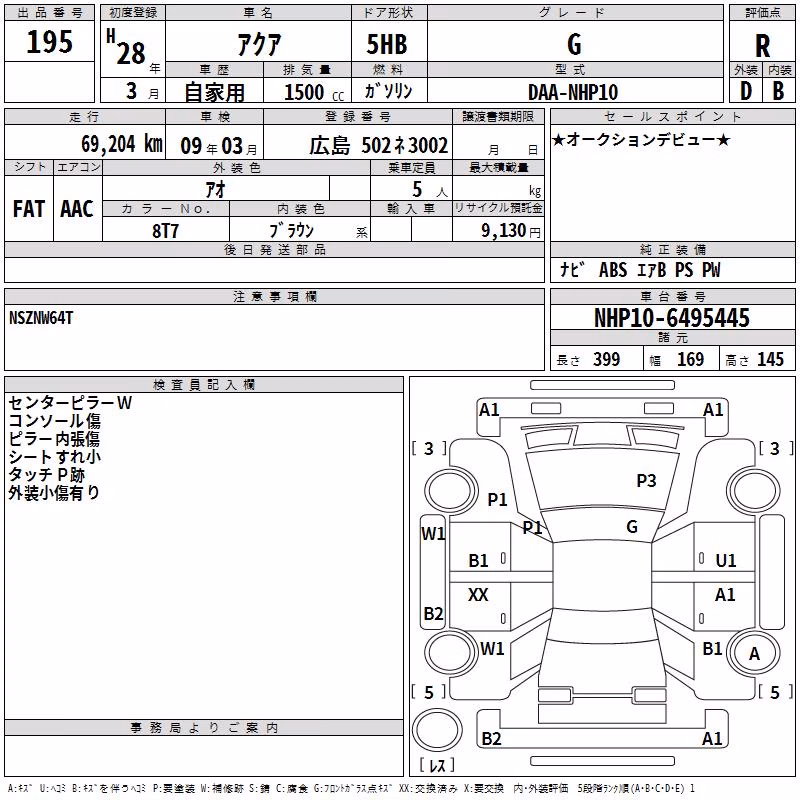Click interior color ブラウン
Image resolution: width=800 pixels, height=800 pixels.
point(292,231)
